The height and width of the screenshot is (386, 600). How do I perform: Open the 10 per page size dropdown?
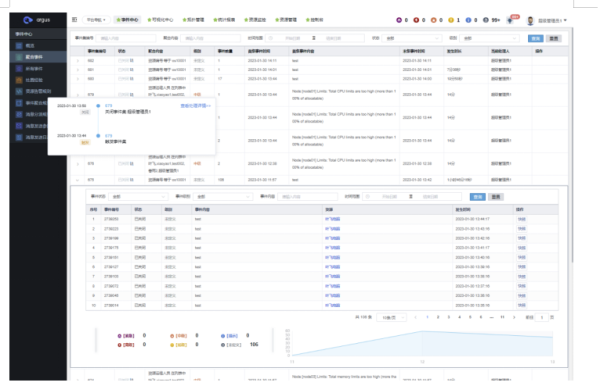coord(391,318)
